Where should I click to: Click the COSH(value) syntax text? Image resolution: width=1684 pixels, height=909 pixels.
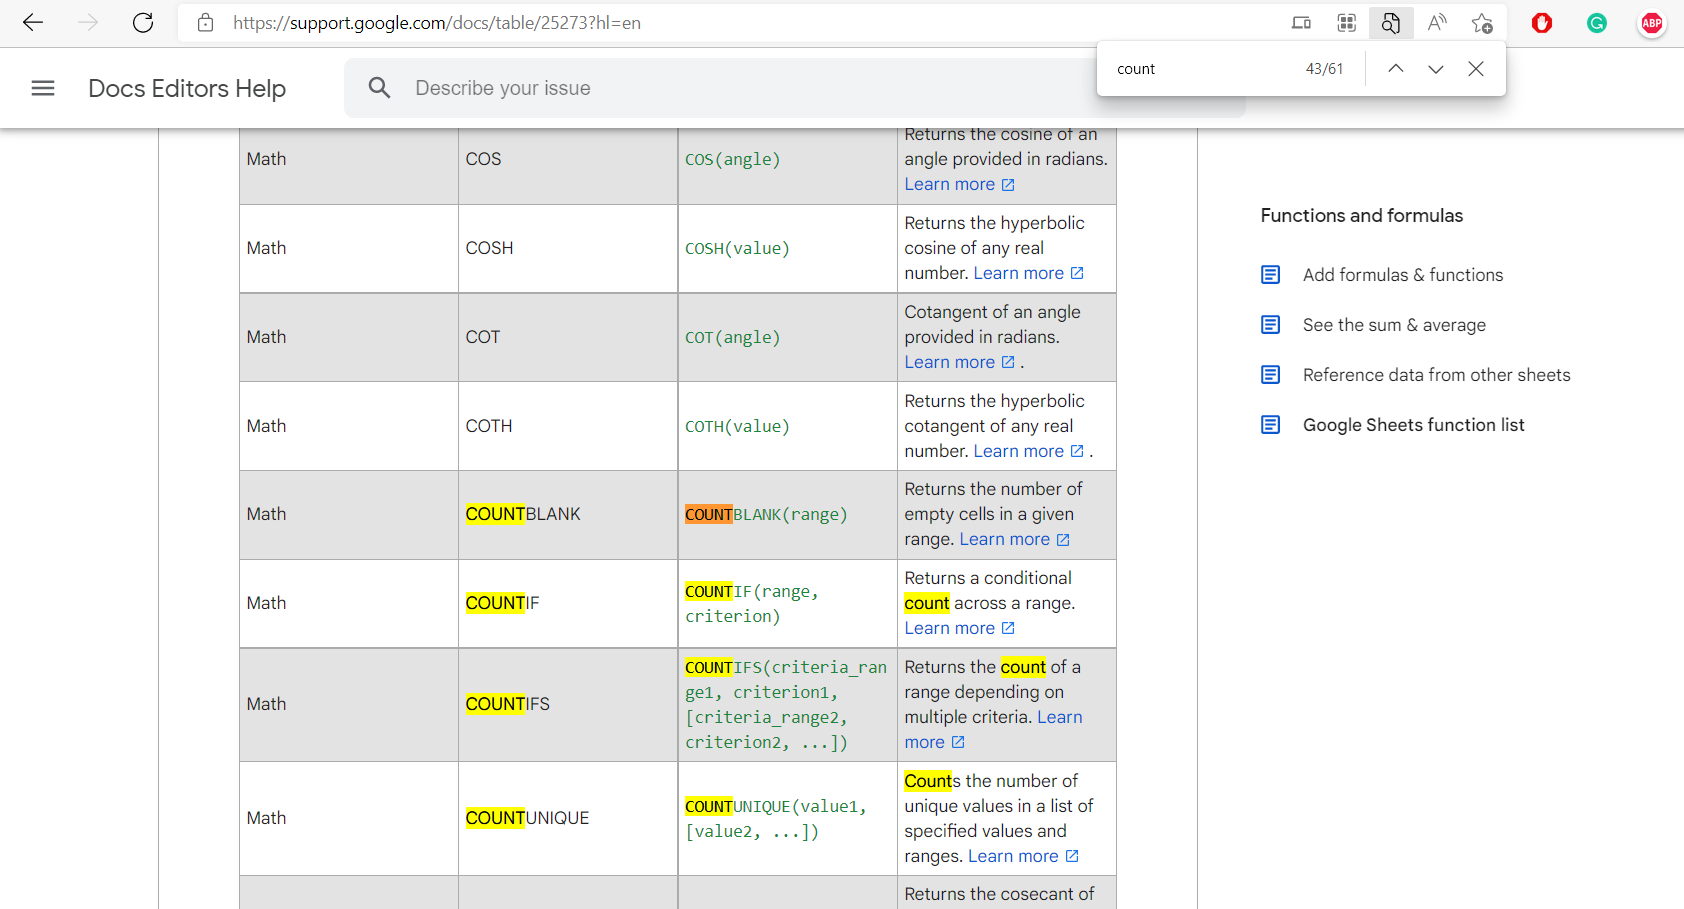click(738, 248)
